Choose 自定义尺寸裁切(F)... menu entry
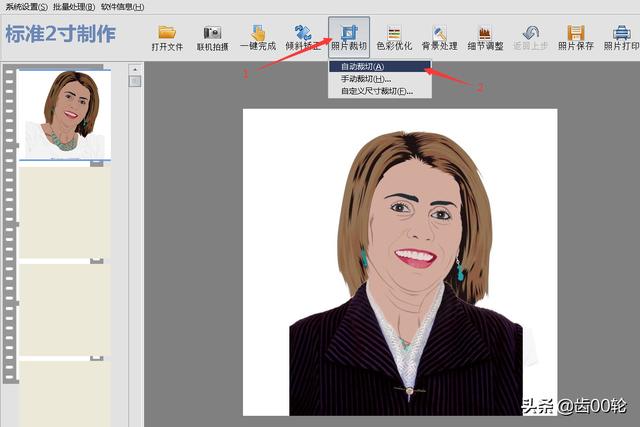This screenshot has width=640, height=427. [375, 91]
